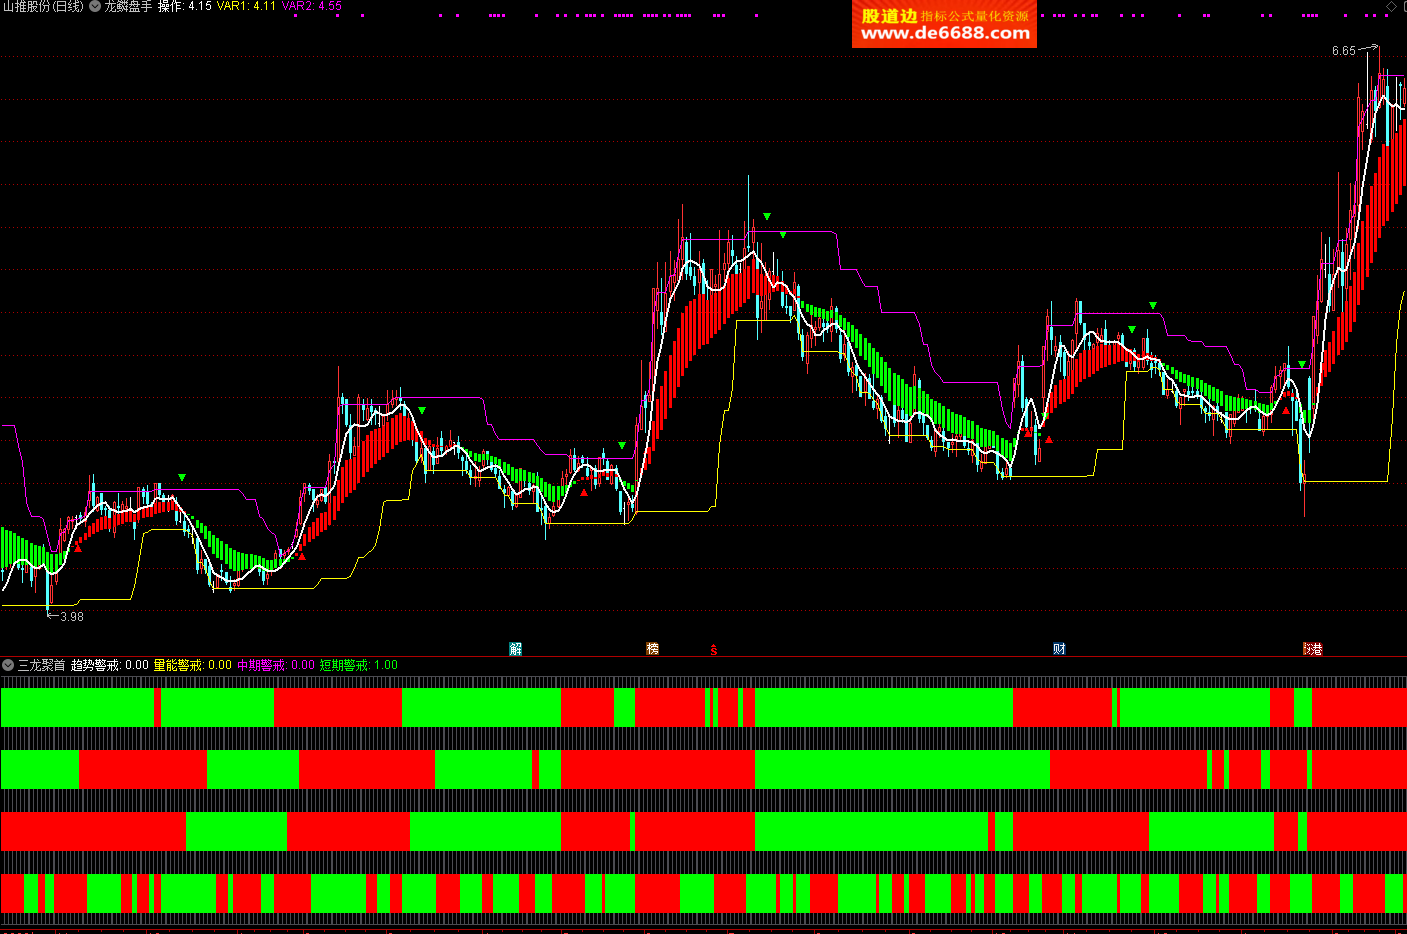Screen dimensions: 1407x934
Task: Expand the 三龙聚首 indicator dropdown arrow
Action: click(8, 665)
